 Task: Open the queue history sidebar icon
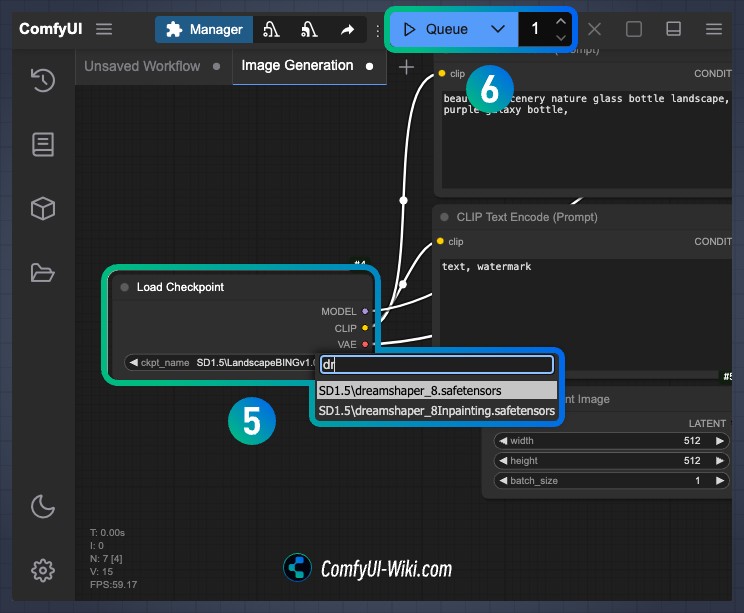tap(43, 80)
